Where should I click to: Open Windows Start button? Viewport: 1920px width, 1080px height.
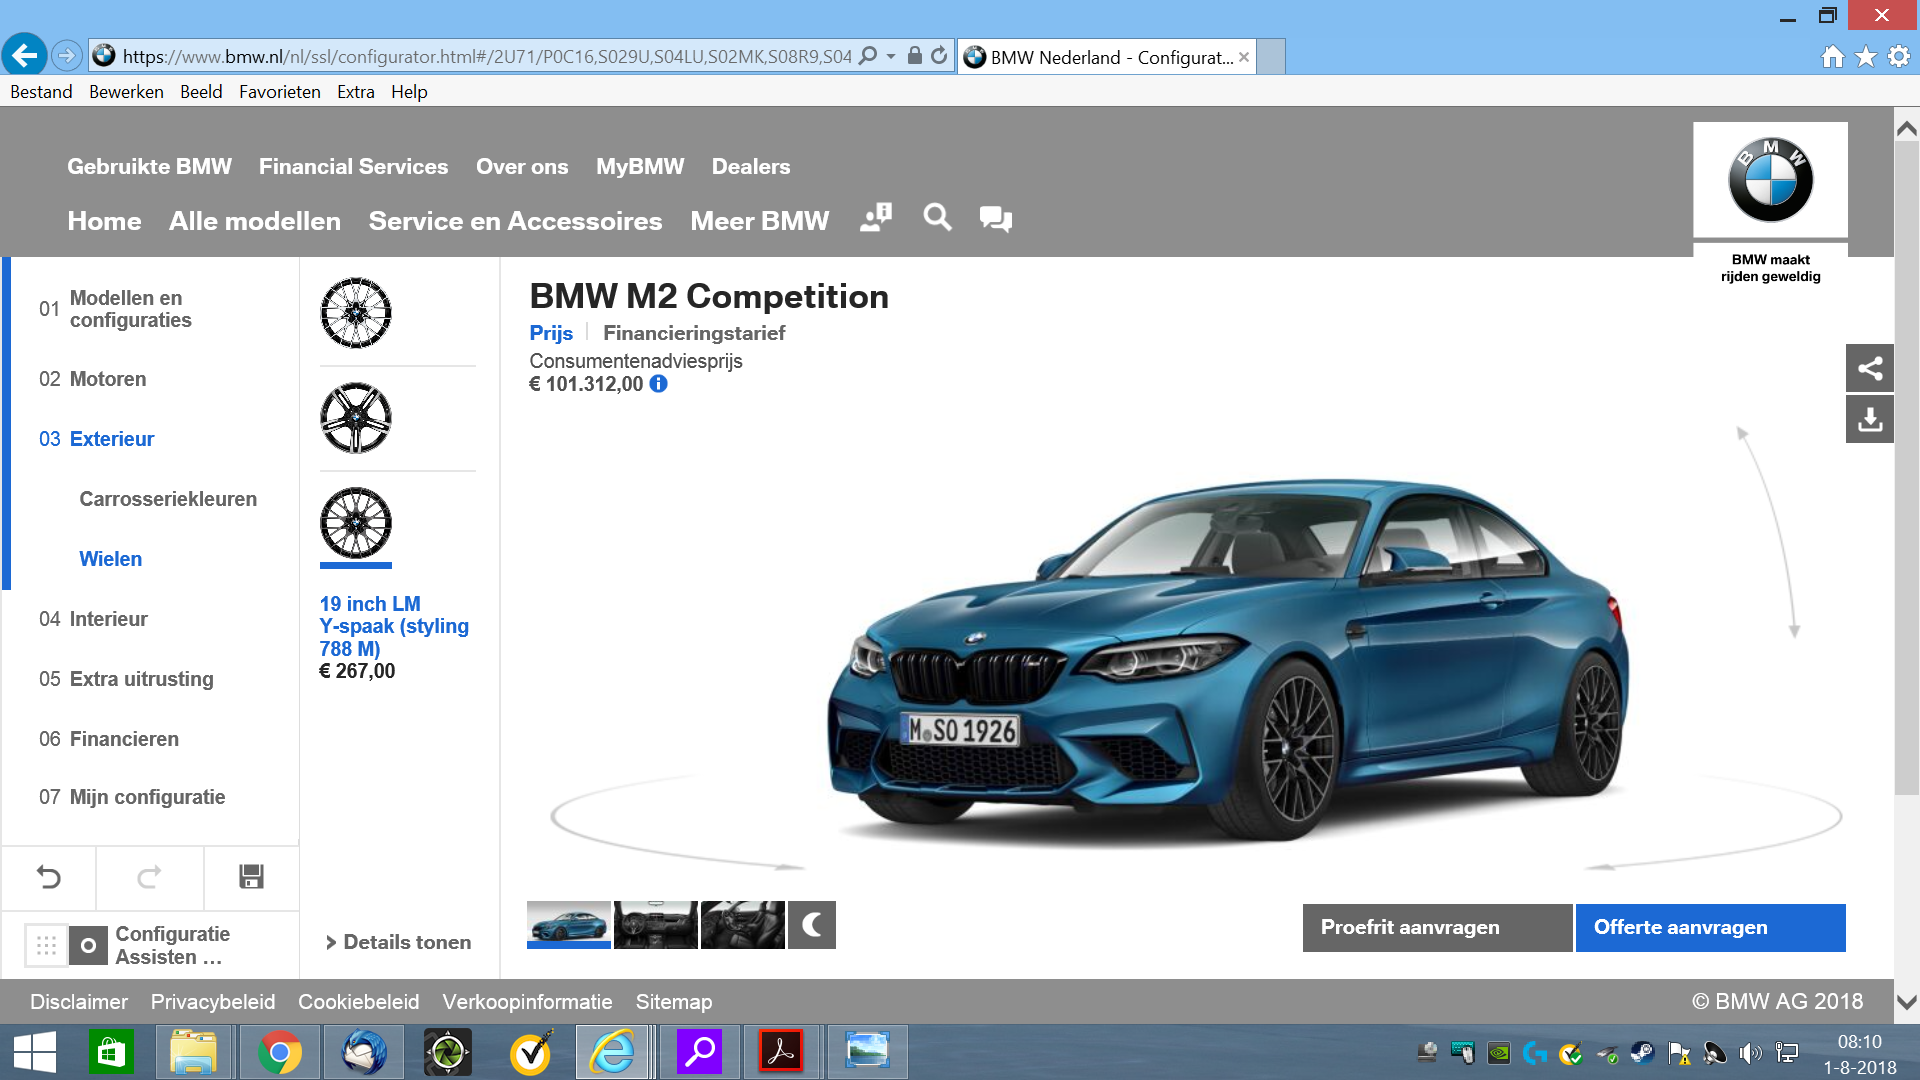pos(35,1052)
